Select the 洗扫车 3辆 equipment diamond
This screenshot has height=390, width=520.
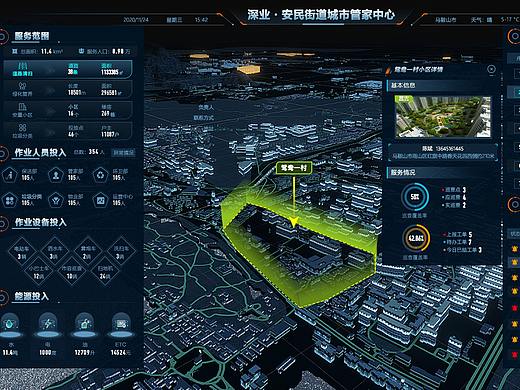(x=120, y=252)
